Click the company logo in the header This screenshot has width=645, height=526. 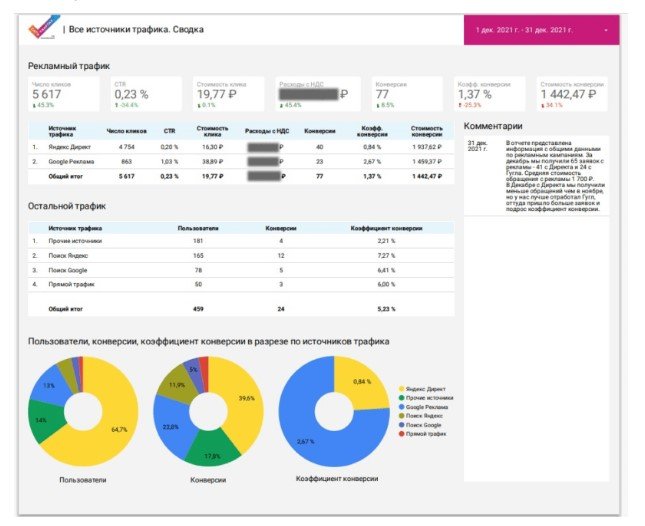44,27
